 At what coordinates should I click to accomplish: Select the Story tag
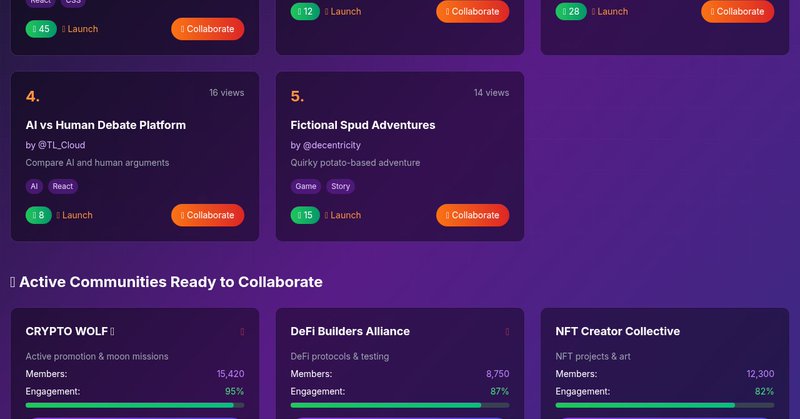[340, 186]
